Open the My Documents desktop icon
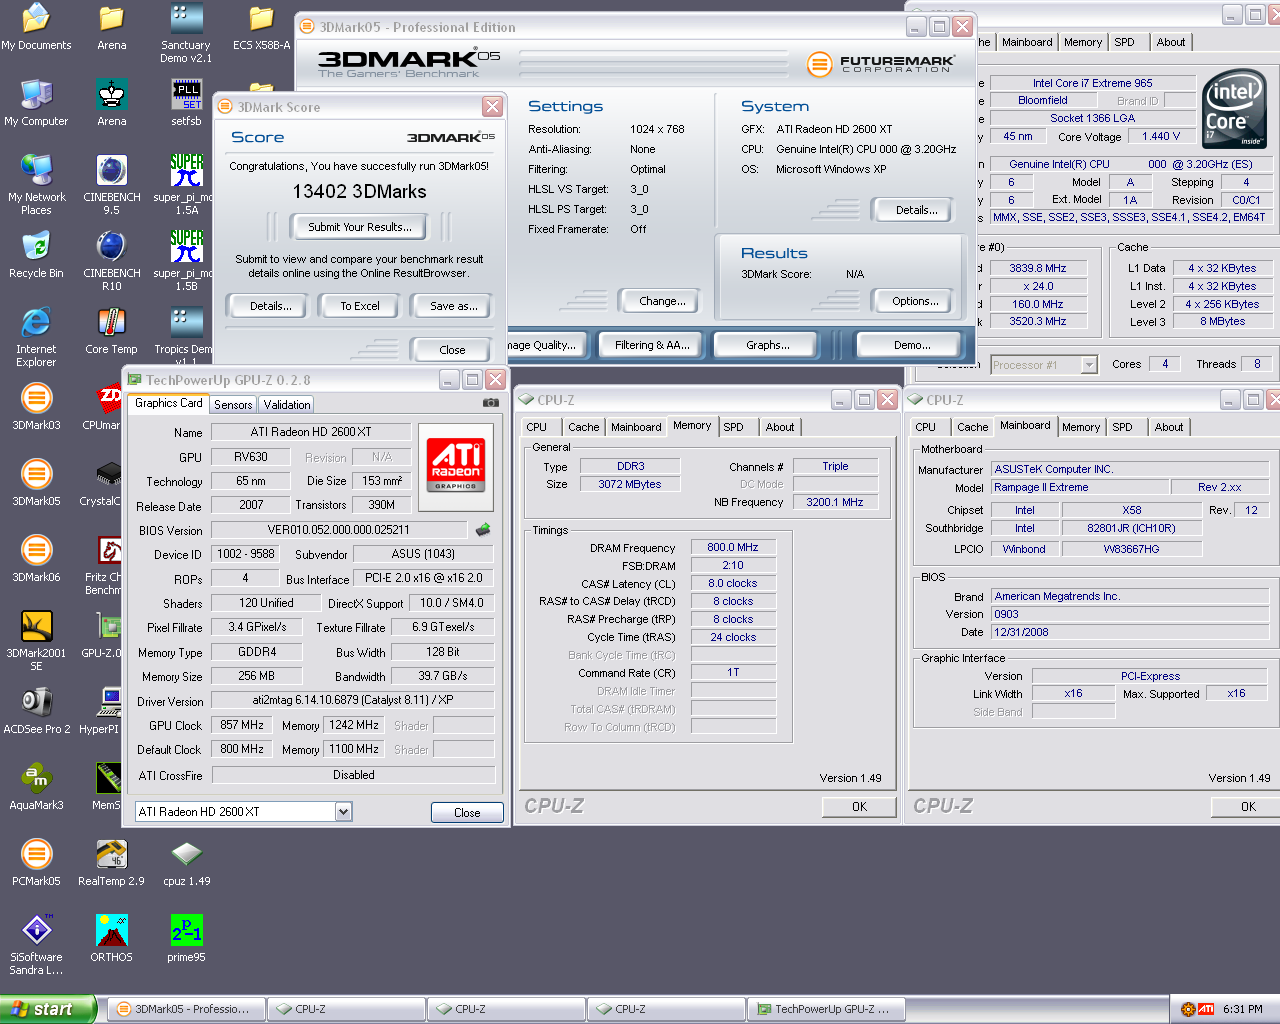 (36, 27)
